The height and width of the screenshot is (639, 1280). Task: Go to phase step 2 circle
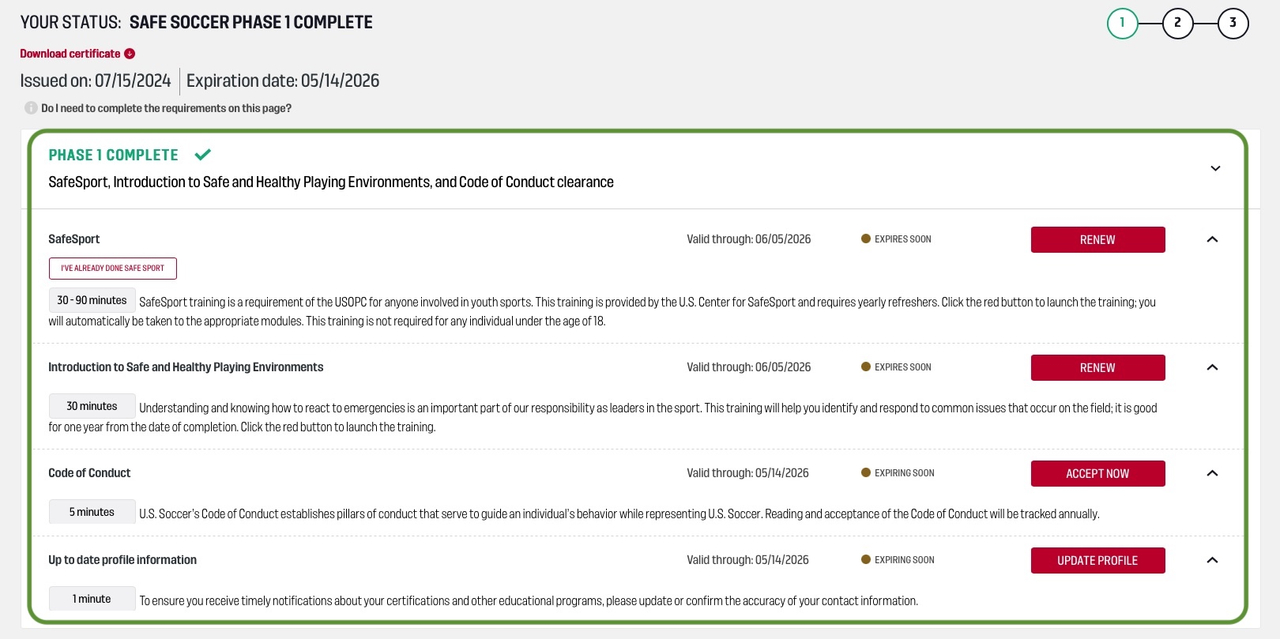(x=1178, y=23)
